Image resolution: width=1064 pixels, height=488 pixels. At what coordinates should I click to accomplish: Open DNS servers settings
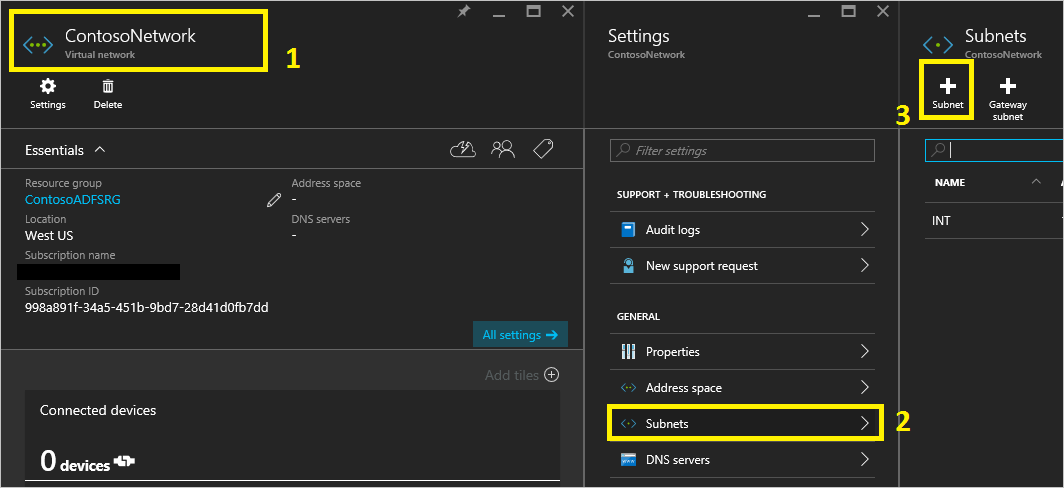tap(742, 459)
